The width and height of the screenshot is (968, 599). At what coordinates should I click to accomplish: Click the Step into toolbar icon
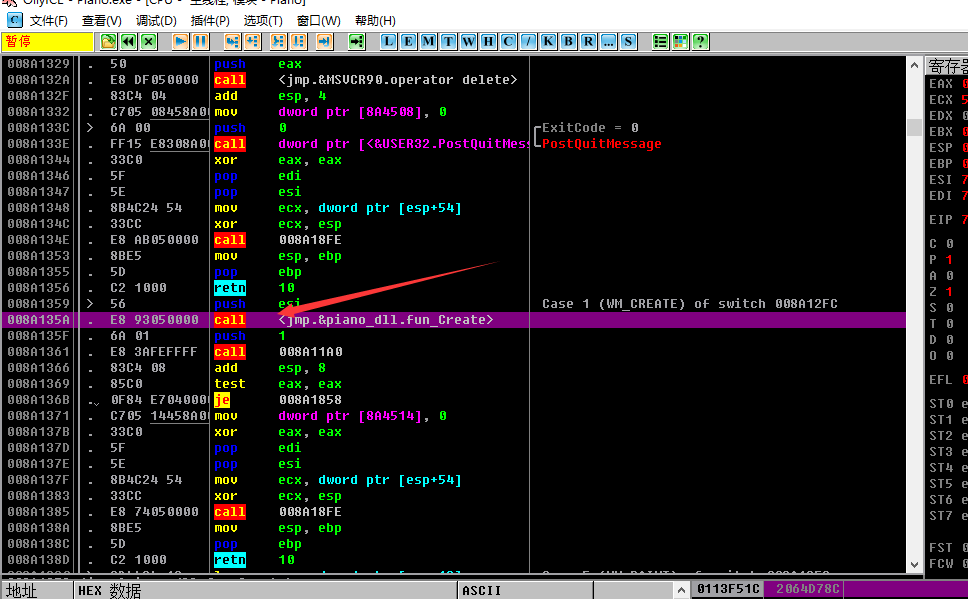pyautogui.click(x=232, y=41)
